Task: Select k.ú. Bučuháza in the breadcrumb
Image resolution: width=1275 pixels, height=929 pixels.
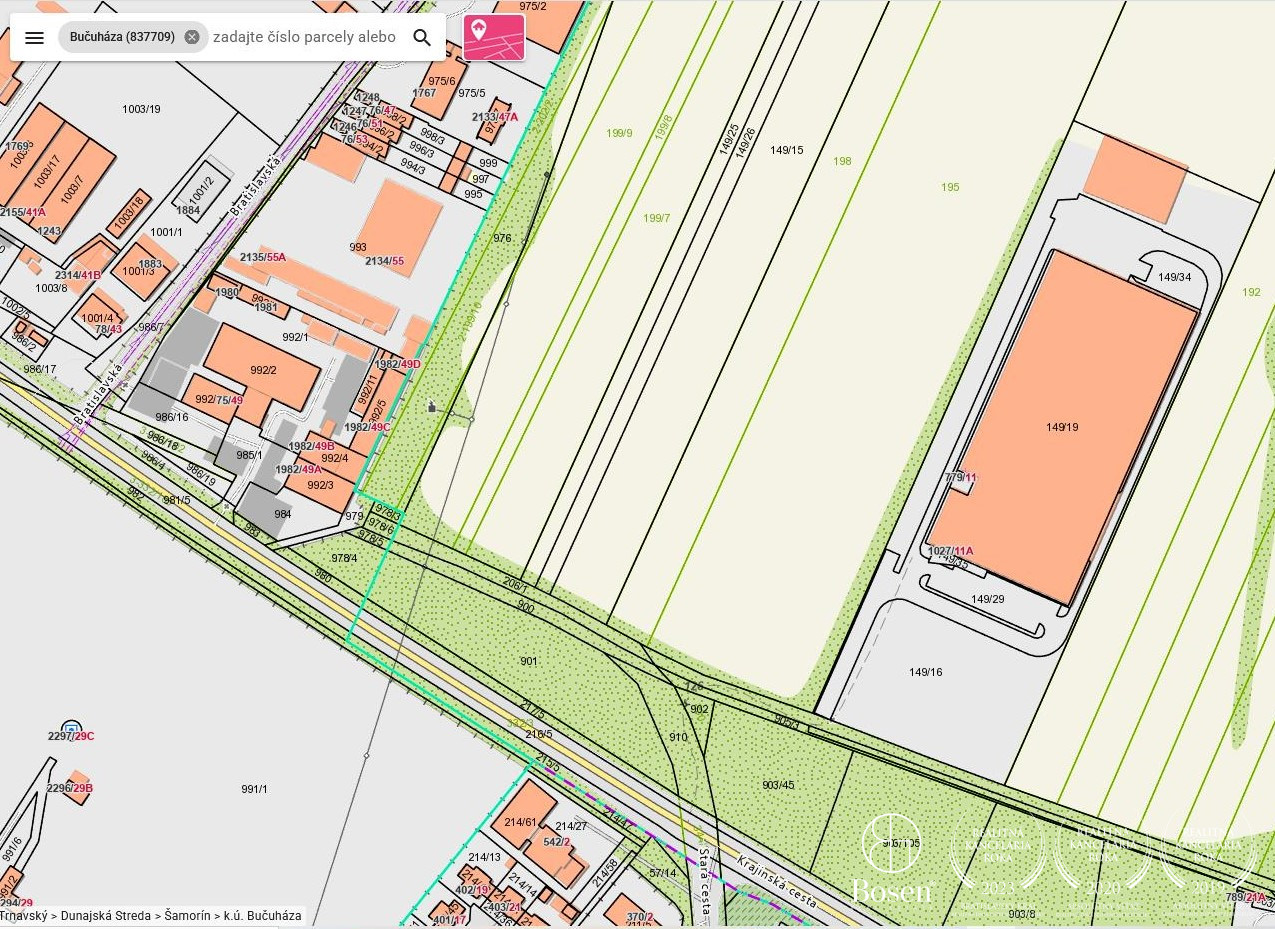Action: 262,916
